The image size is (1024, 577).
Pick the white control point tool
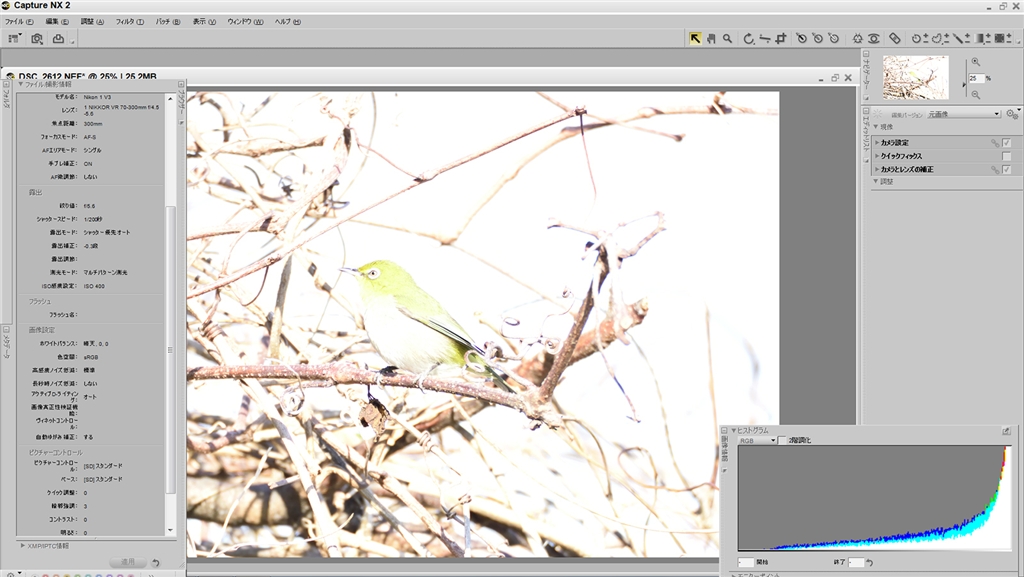tap(834, 39)
